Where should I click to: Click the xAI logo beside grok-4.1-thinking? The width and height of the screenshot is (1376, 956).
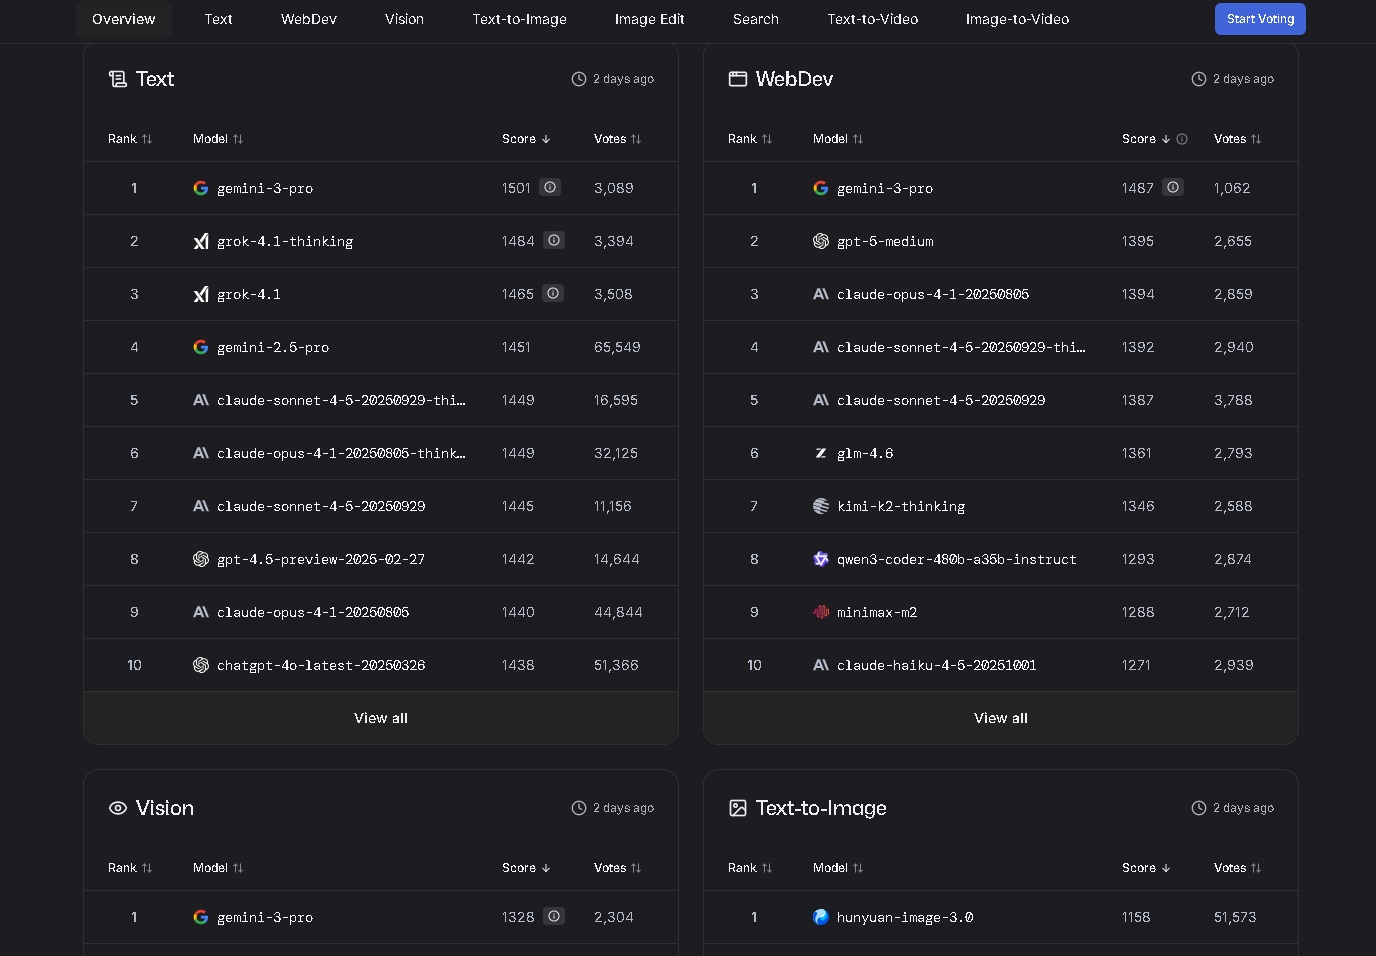[x=201, y=241]
